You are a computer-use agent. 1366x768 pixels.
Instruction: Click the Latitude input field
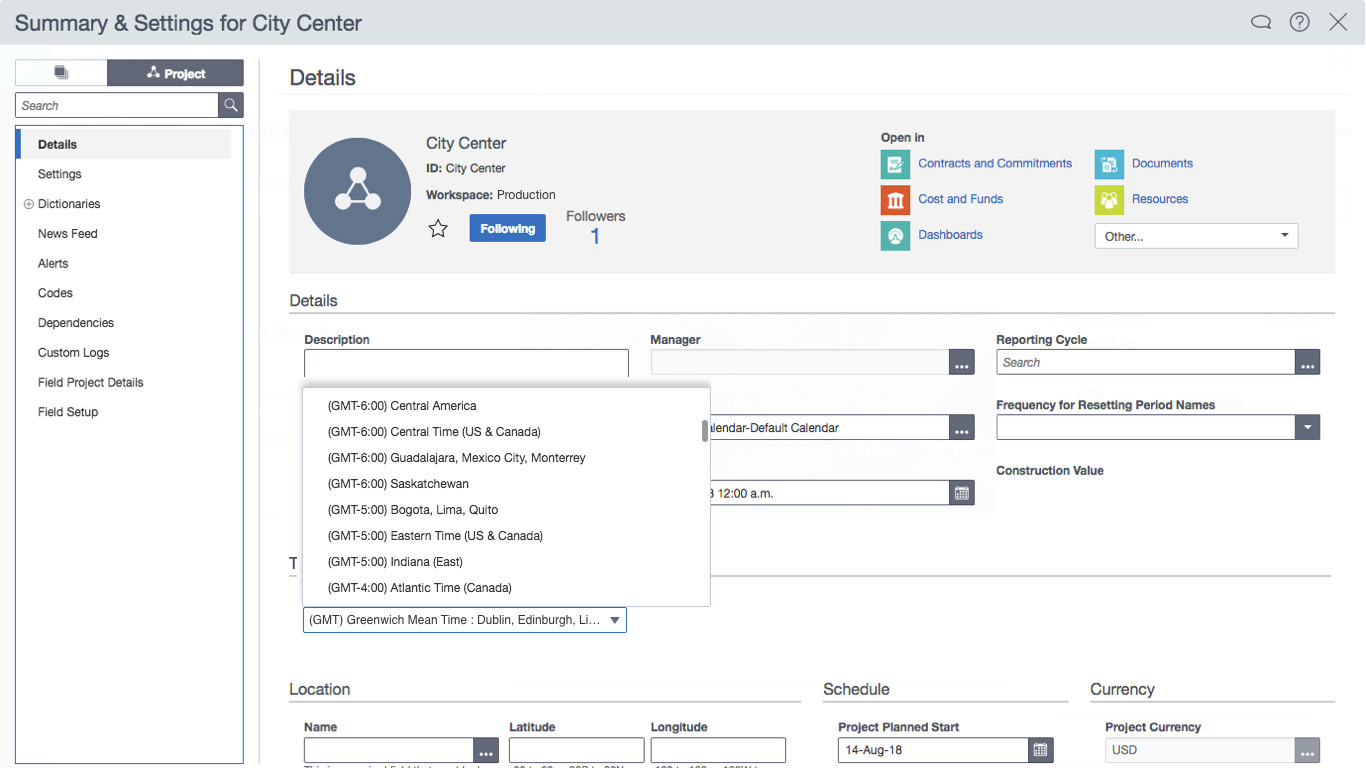(x=577, y=750)
